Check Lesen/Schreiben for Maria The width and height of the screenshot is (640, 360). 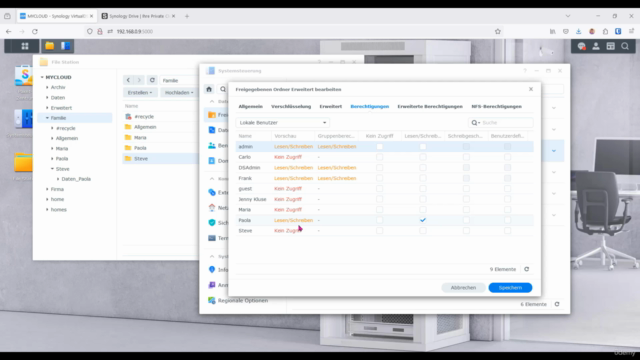pyautogui.click(x=423, y=209)
